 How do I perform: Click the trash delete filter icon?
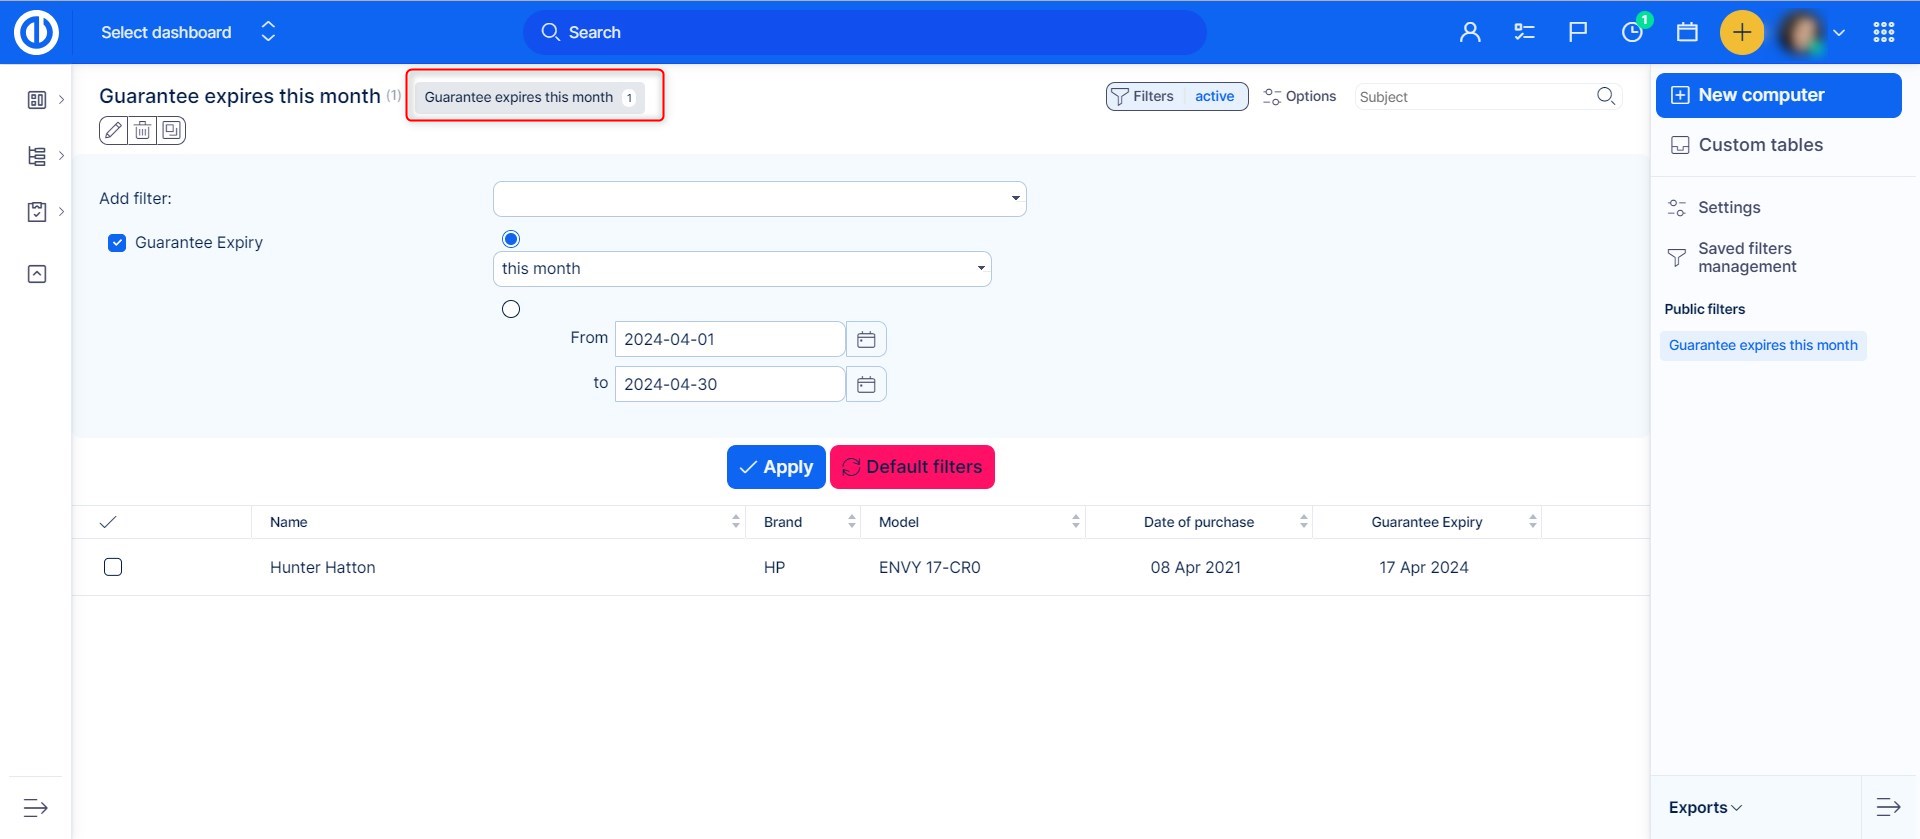pos(143,130)
